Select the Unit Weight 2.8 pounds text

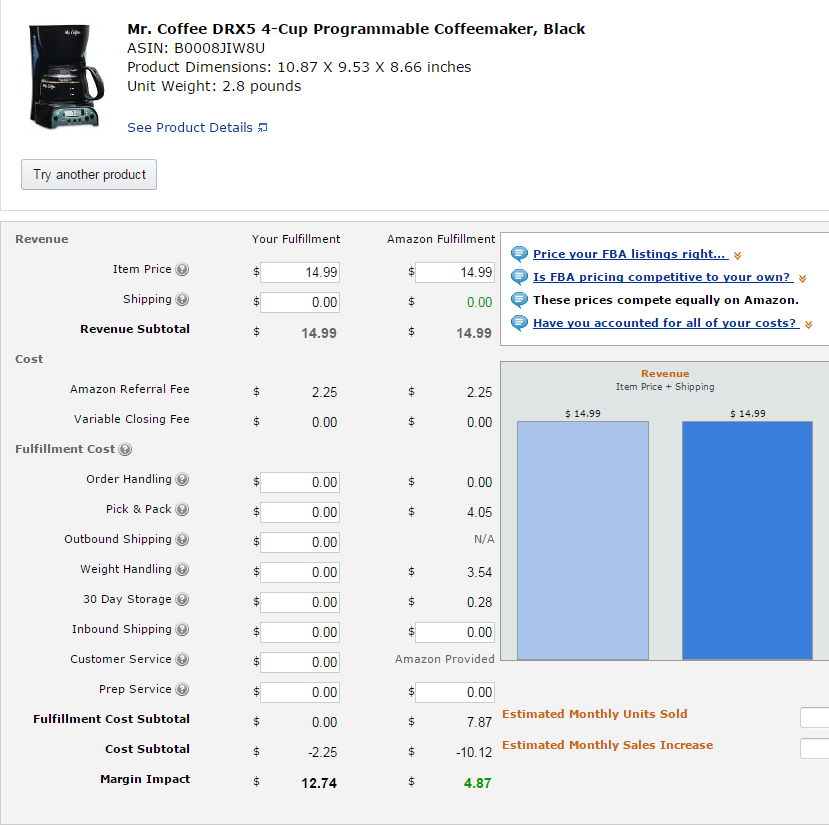(x=214, y=86)
